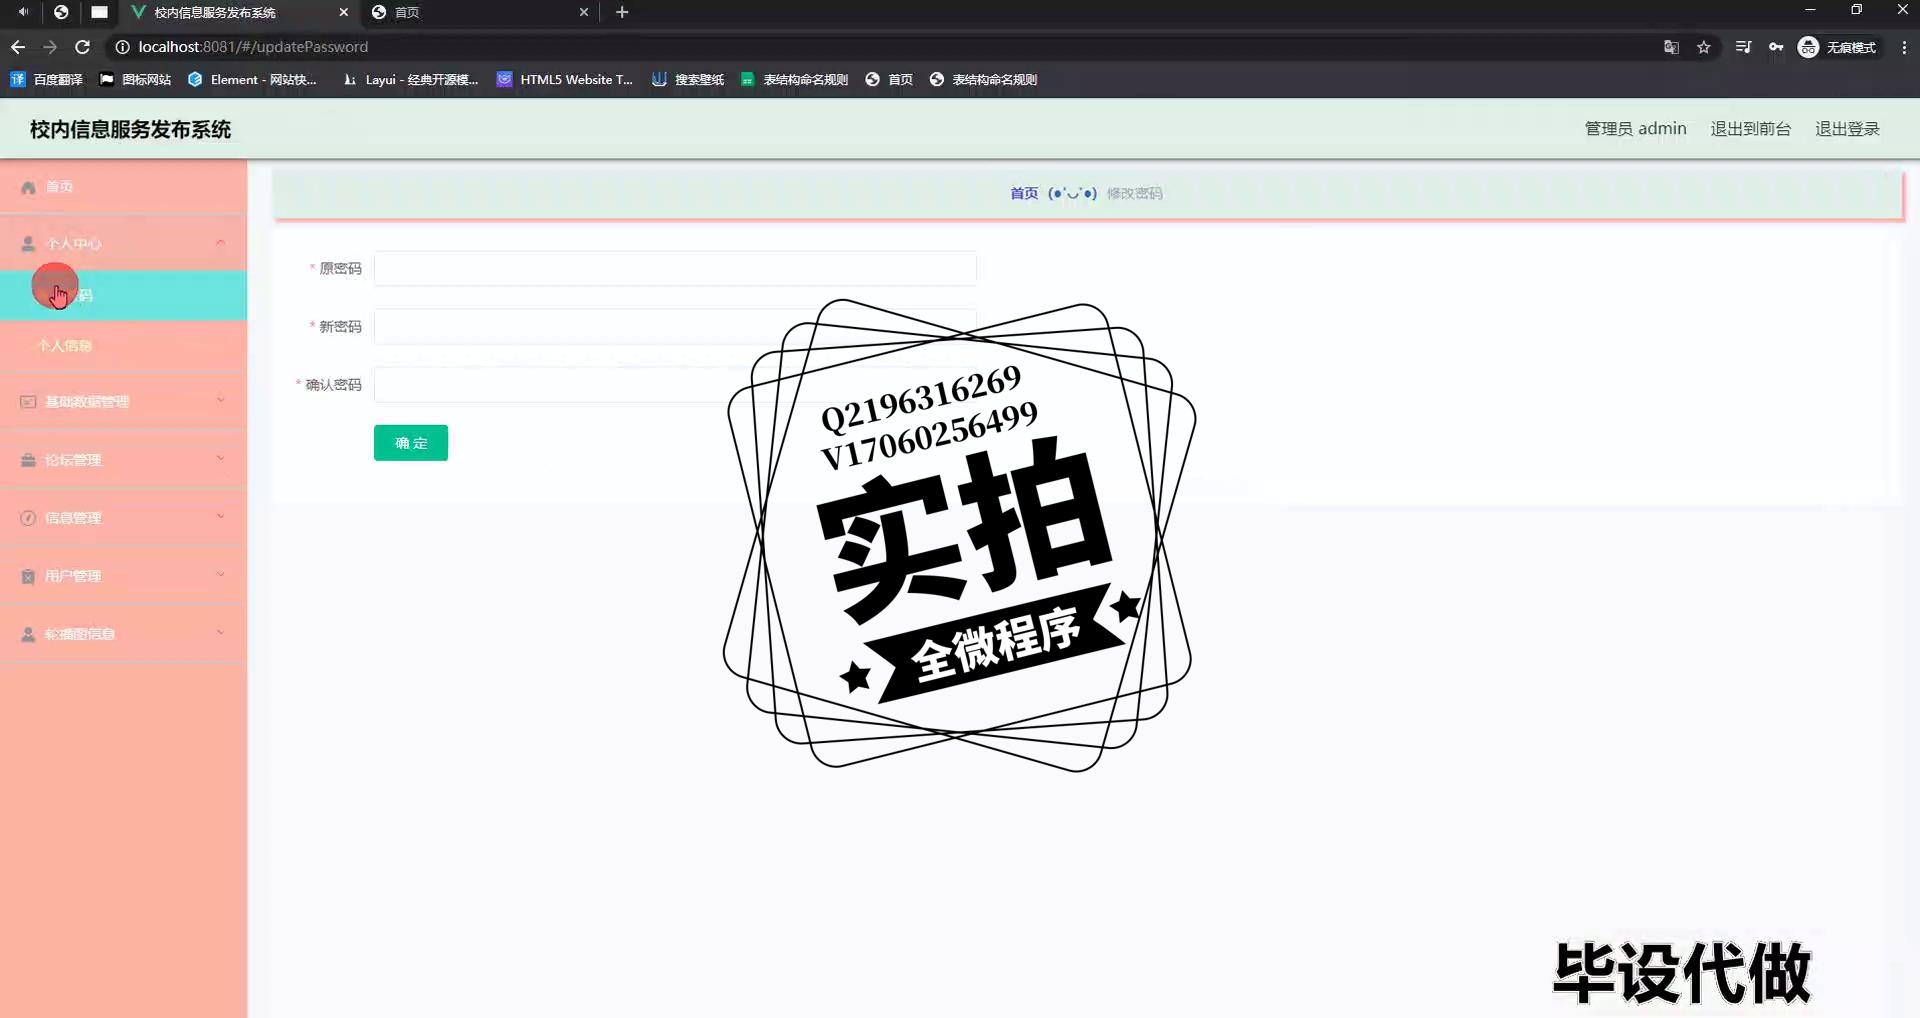The width and height of the screenshot is (1920, 1018).
Task: Open the 搜索壁纸 bookmark
Action: (x=688, y=79)
